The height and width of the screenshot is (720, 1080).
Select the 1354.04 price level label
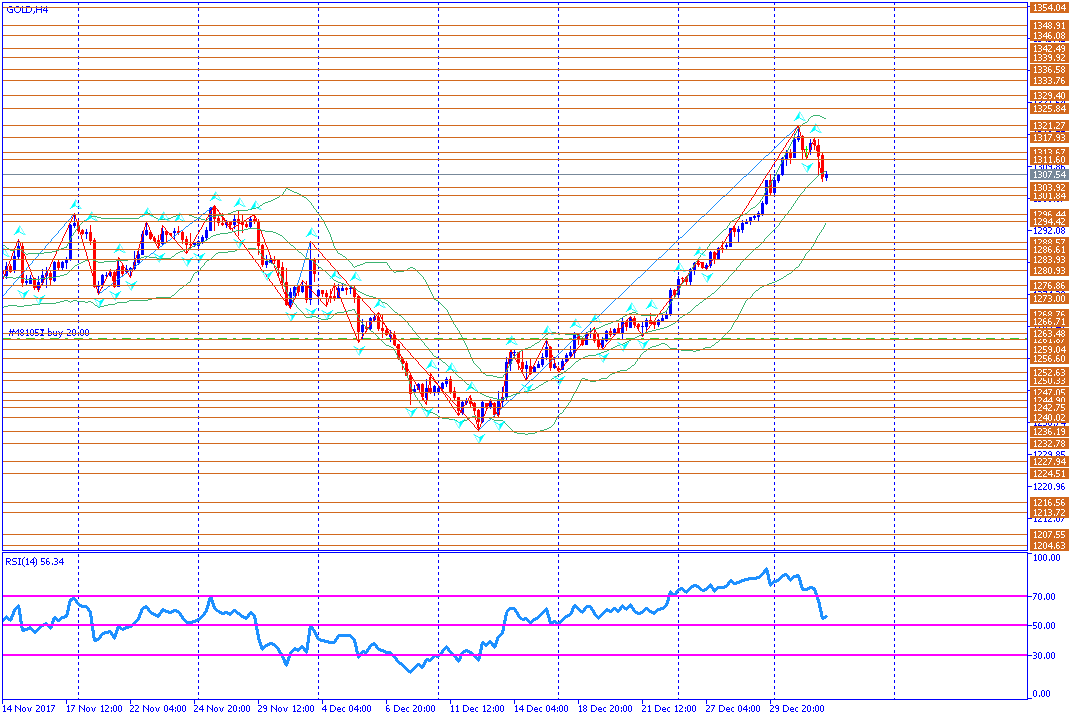pos(1049,8)
